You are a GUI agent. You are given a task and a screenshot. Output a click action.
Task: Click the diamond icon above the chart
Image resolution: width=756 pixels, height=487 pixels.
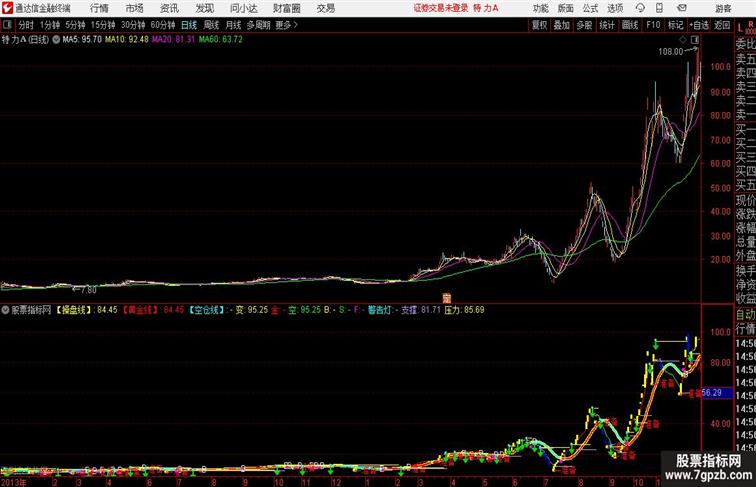[683, 40]
